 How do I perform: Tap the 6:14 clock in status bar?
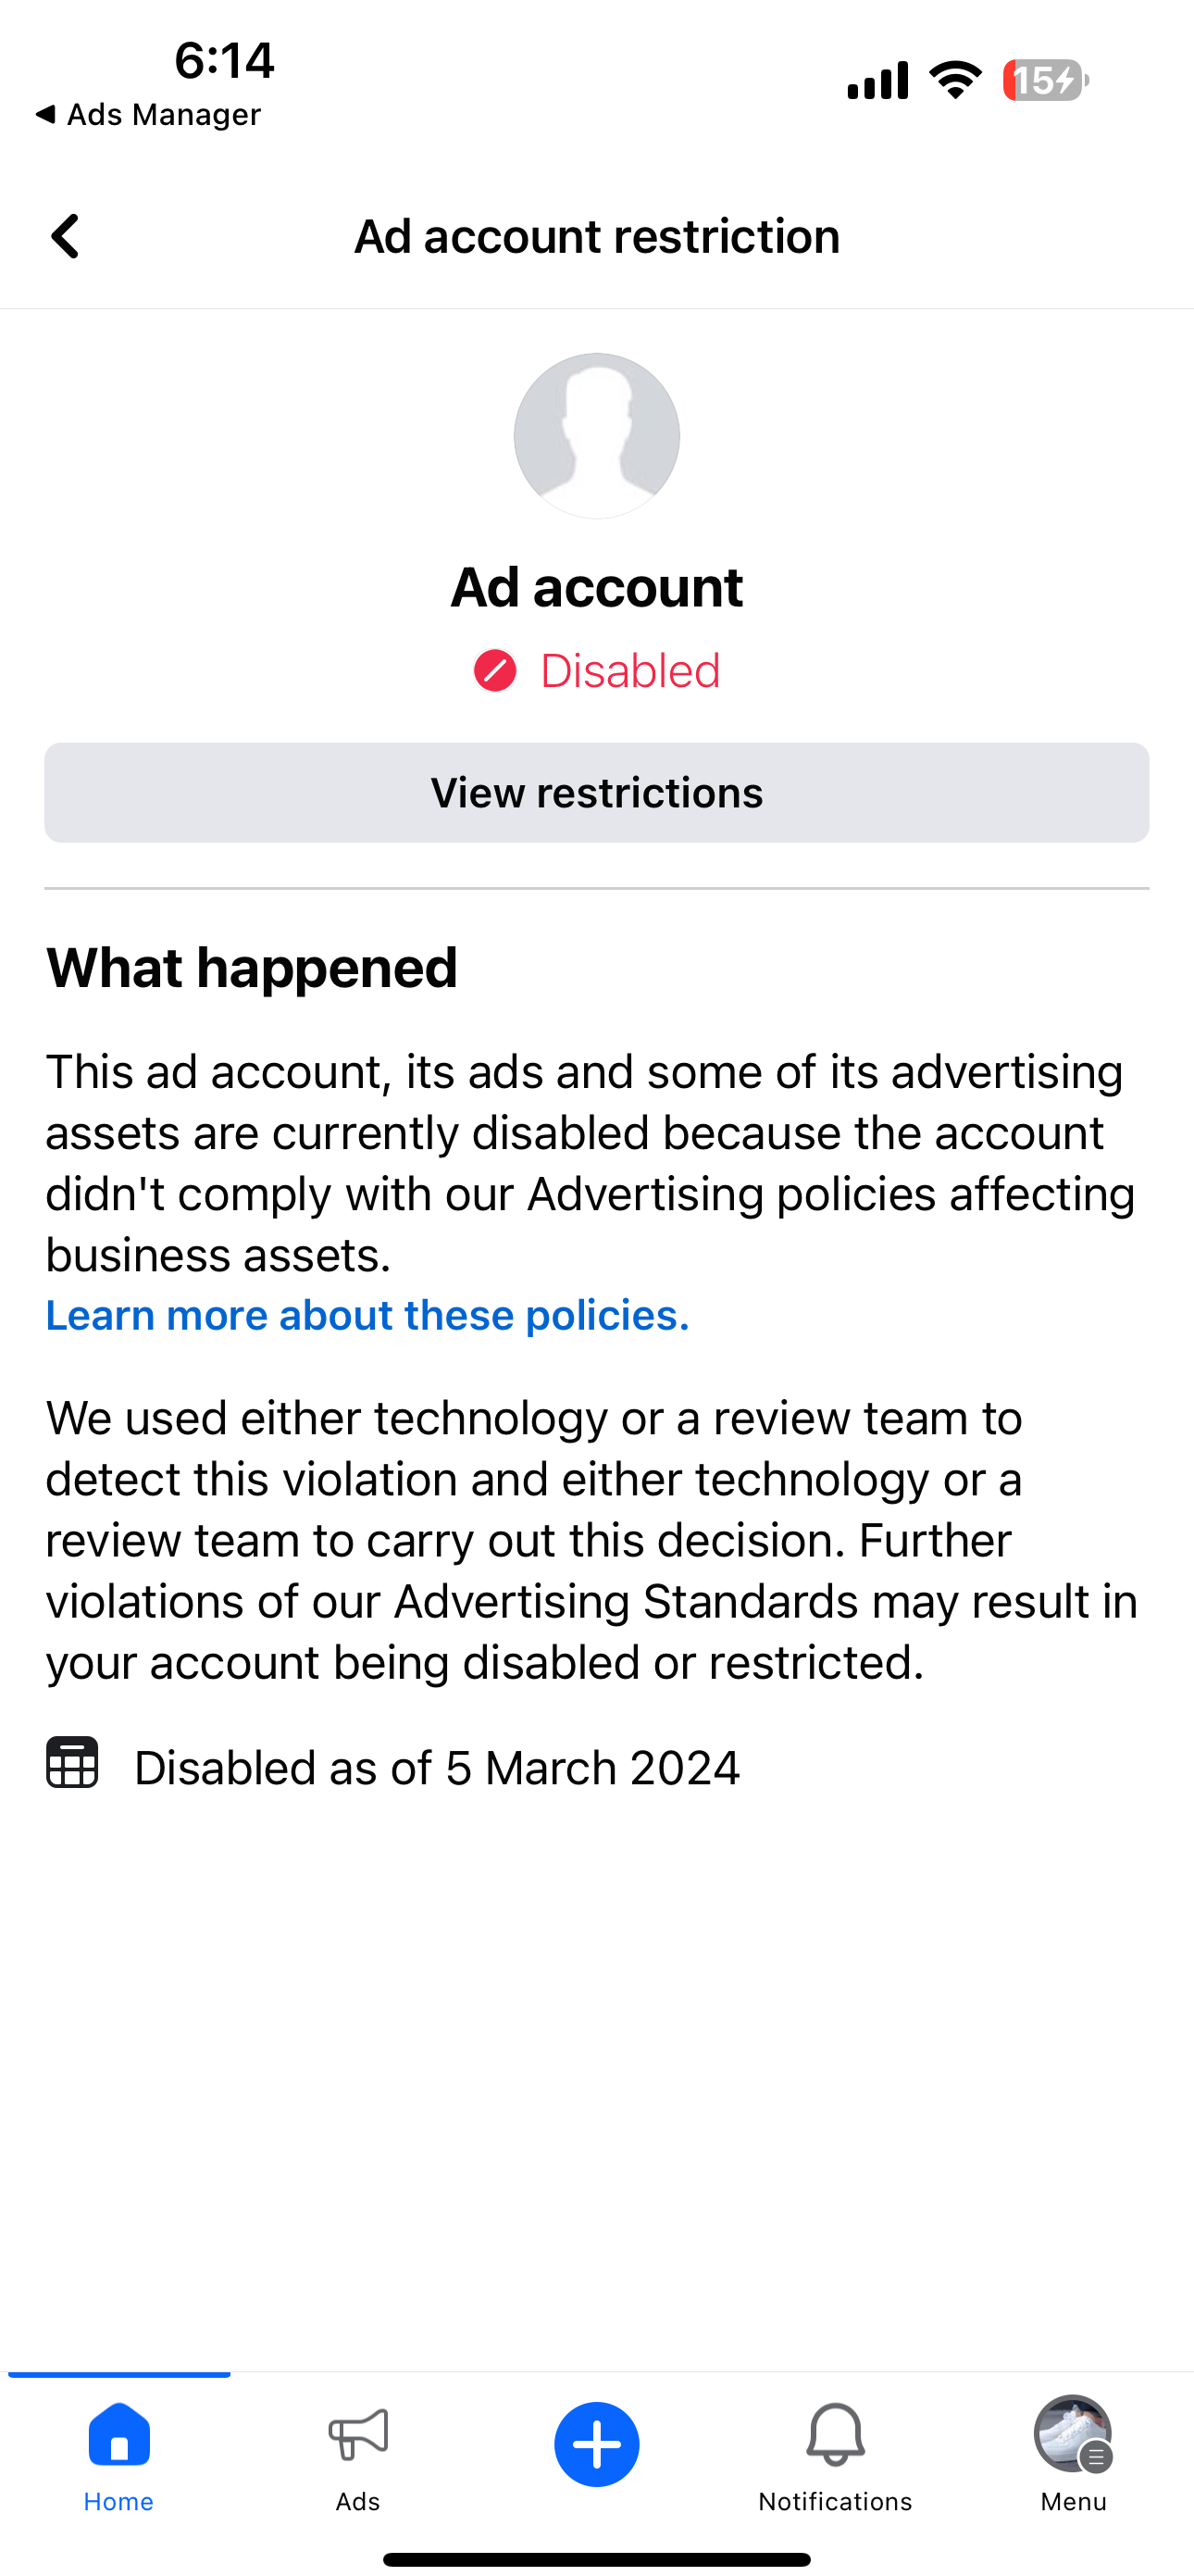224,60
